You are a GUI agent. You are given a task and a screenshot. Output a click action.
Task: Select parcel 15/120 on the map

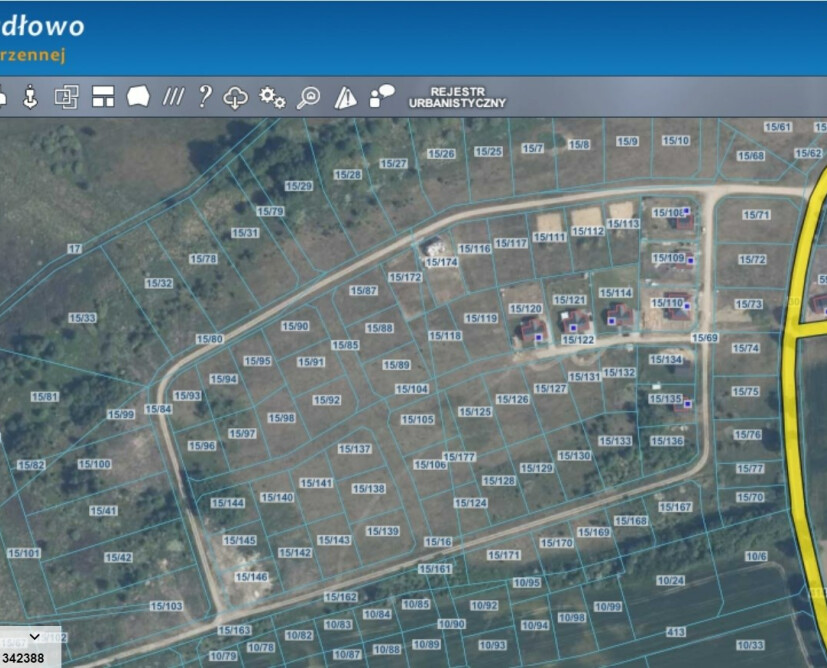click(526, 309)
